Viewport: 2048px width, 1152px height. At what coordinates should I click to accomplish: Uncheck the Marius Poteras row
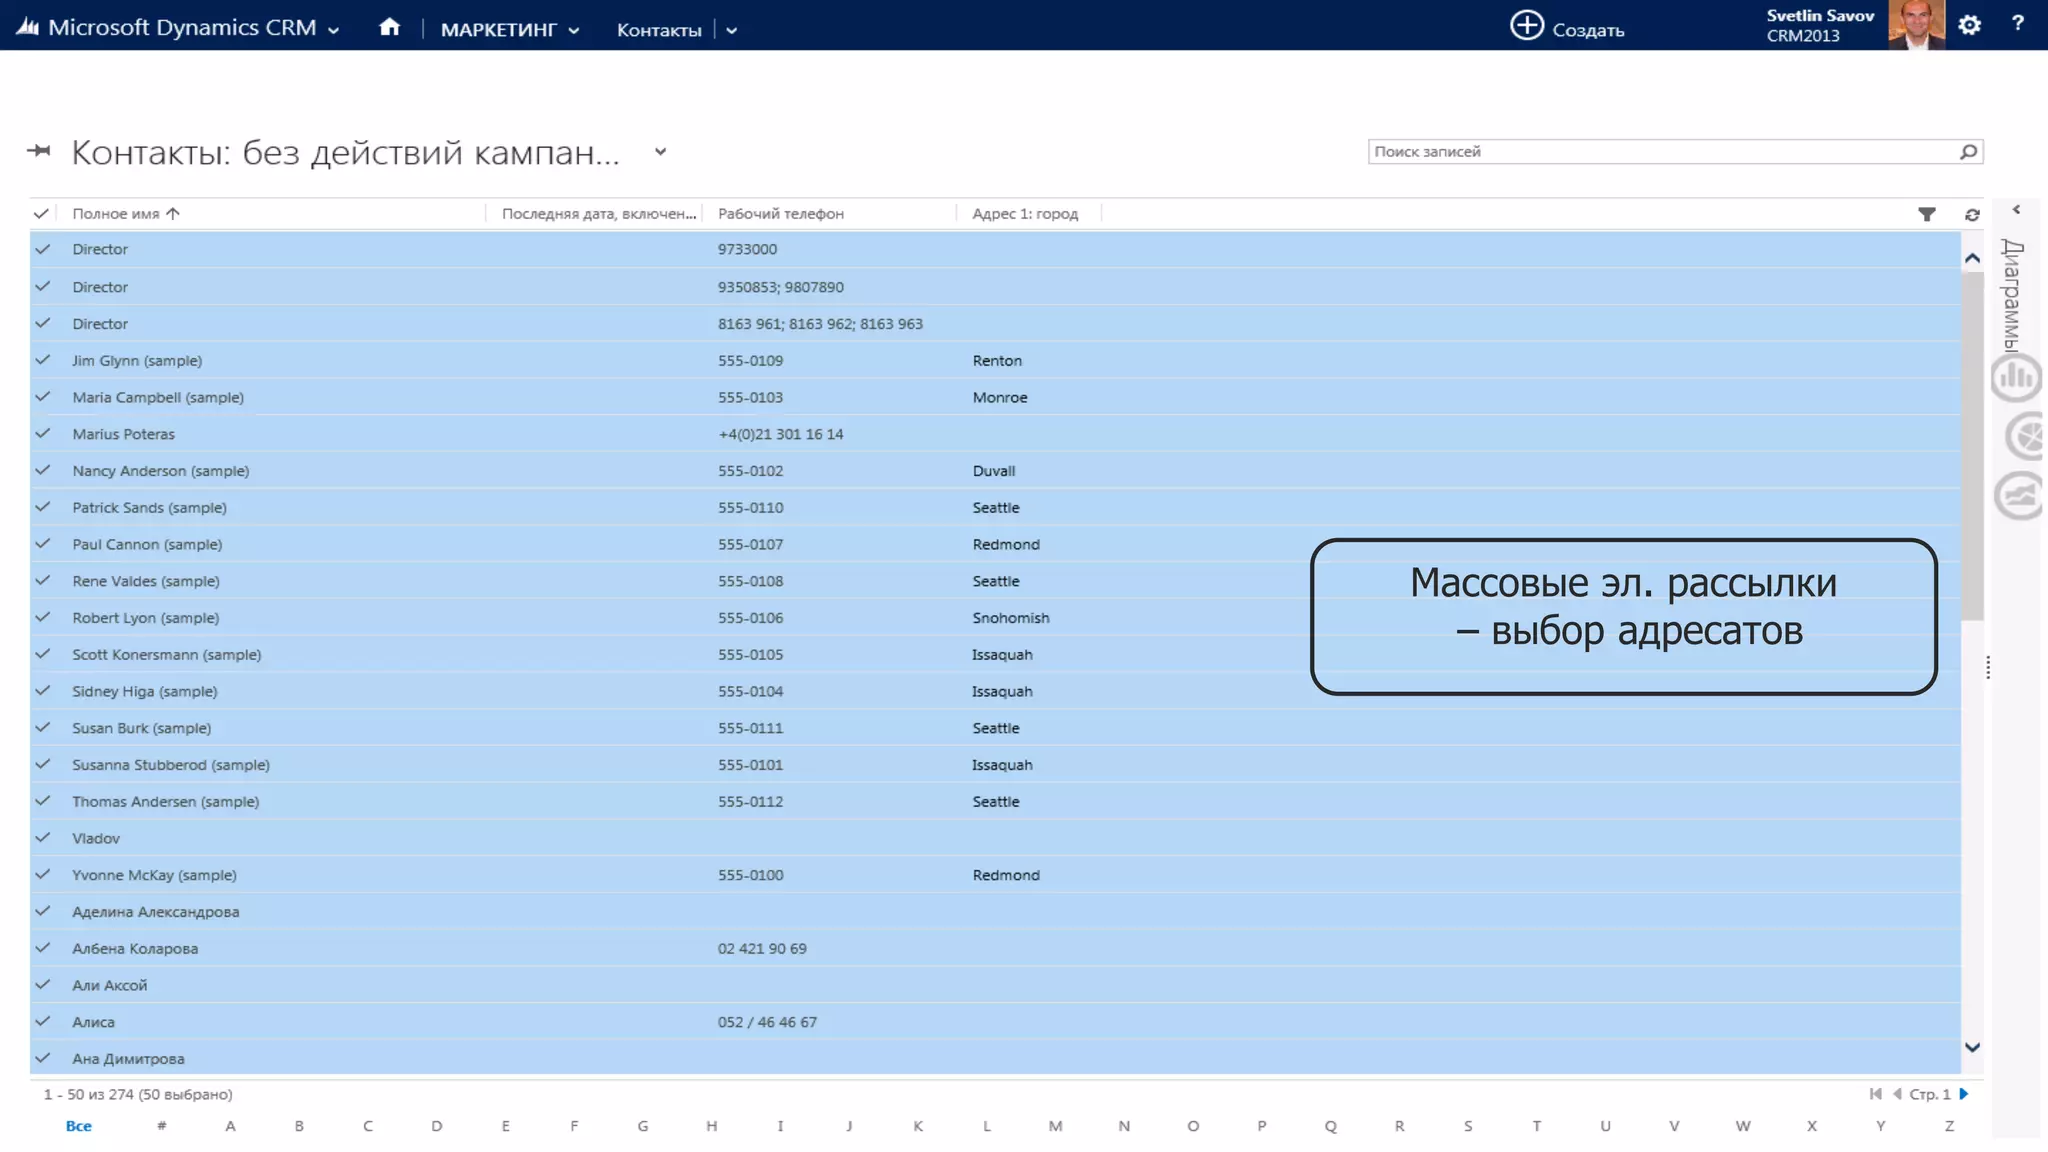coord(42,434)
